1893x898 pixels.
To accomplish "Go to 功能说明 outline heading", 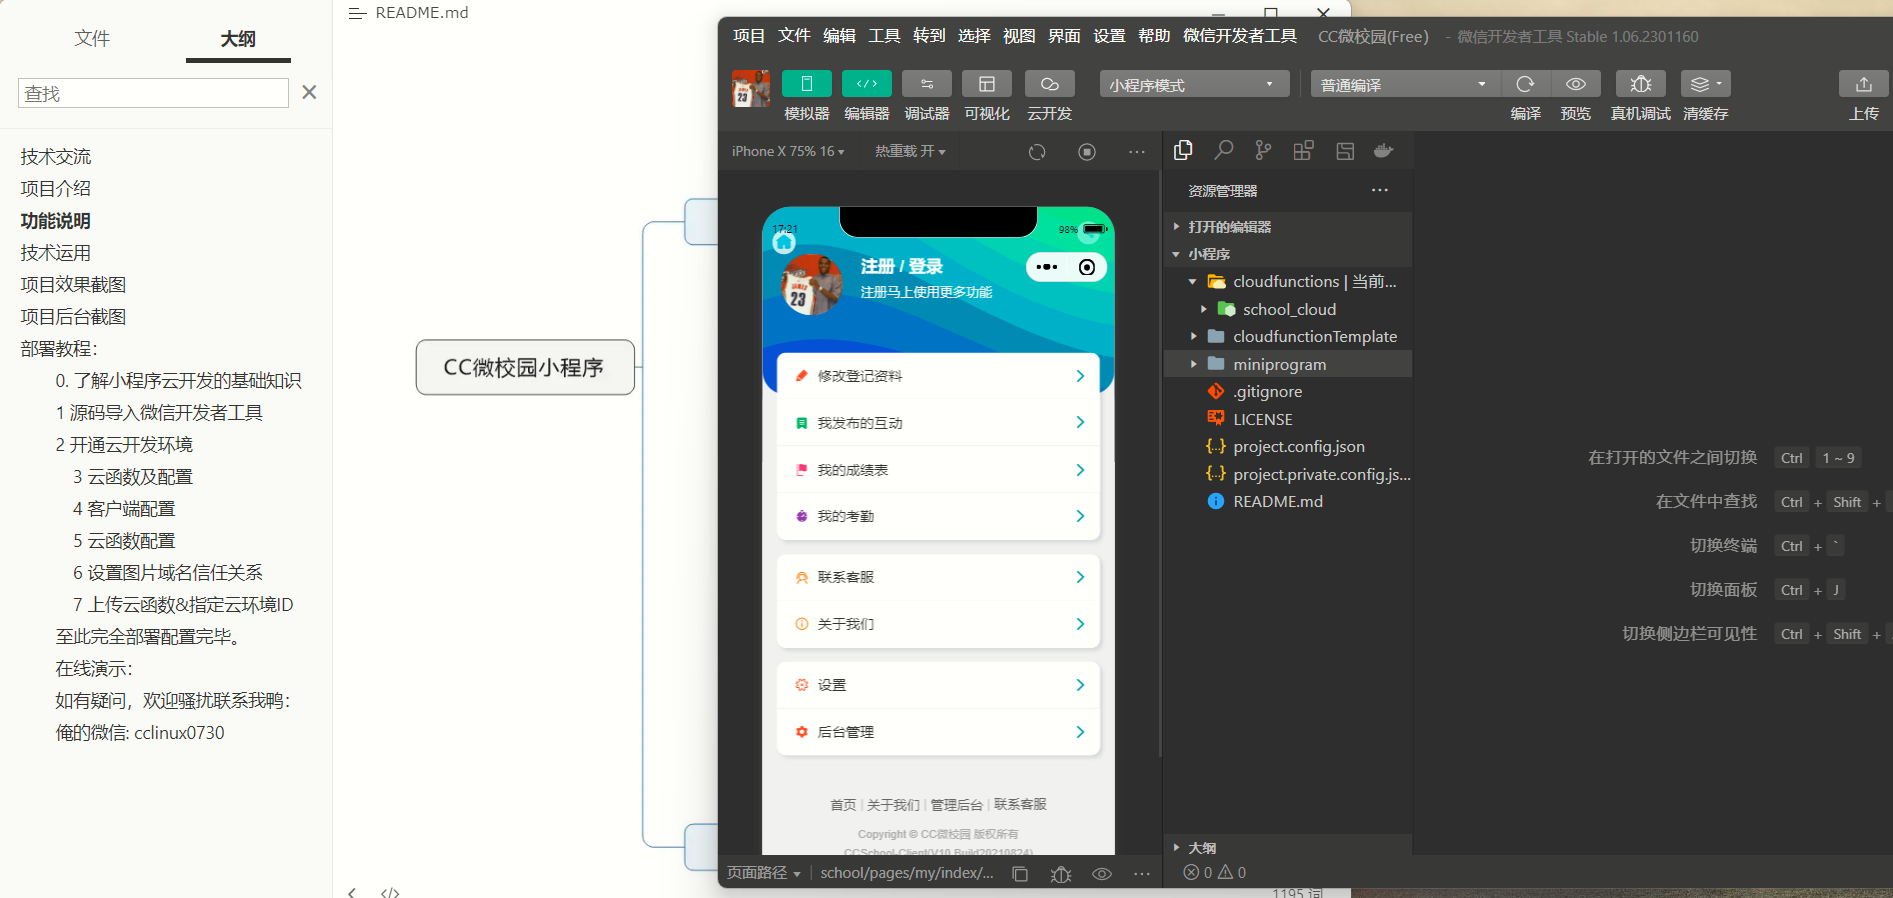I will (x=55, y=221).
